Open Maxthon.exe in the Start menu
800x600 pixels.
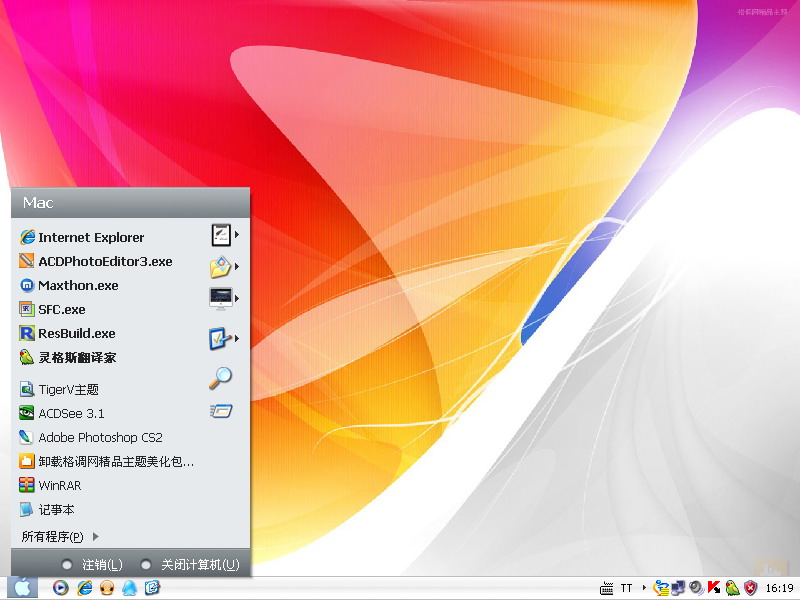tap(69, 285)
